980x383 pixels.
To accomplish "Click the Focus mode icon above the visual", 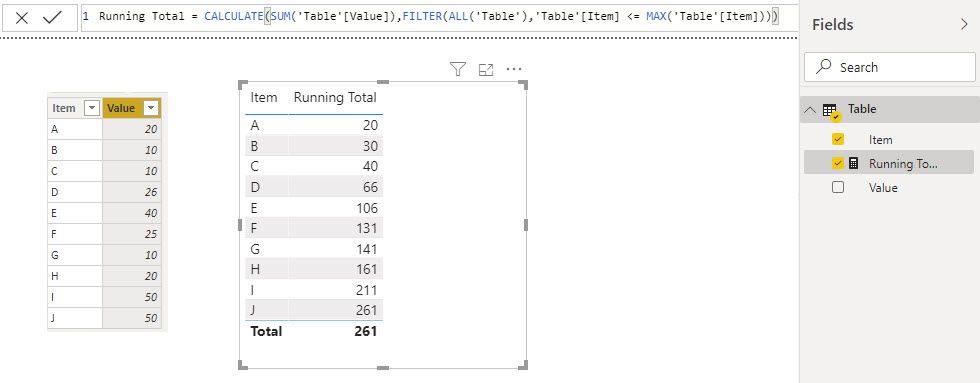I will click(x=486, y=70).
